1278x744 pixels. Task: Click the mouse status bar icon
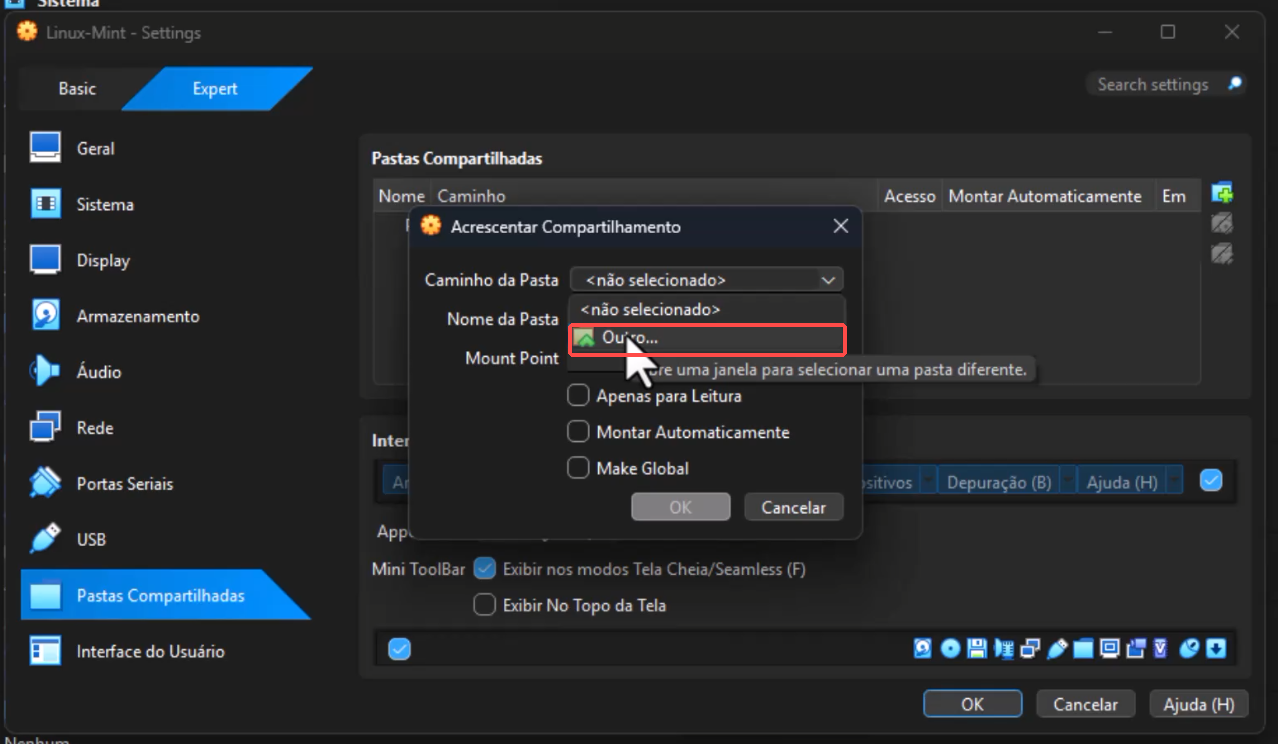point(1189,649)
